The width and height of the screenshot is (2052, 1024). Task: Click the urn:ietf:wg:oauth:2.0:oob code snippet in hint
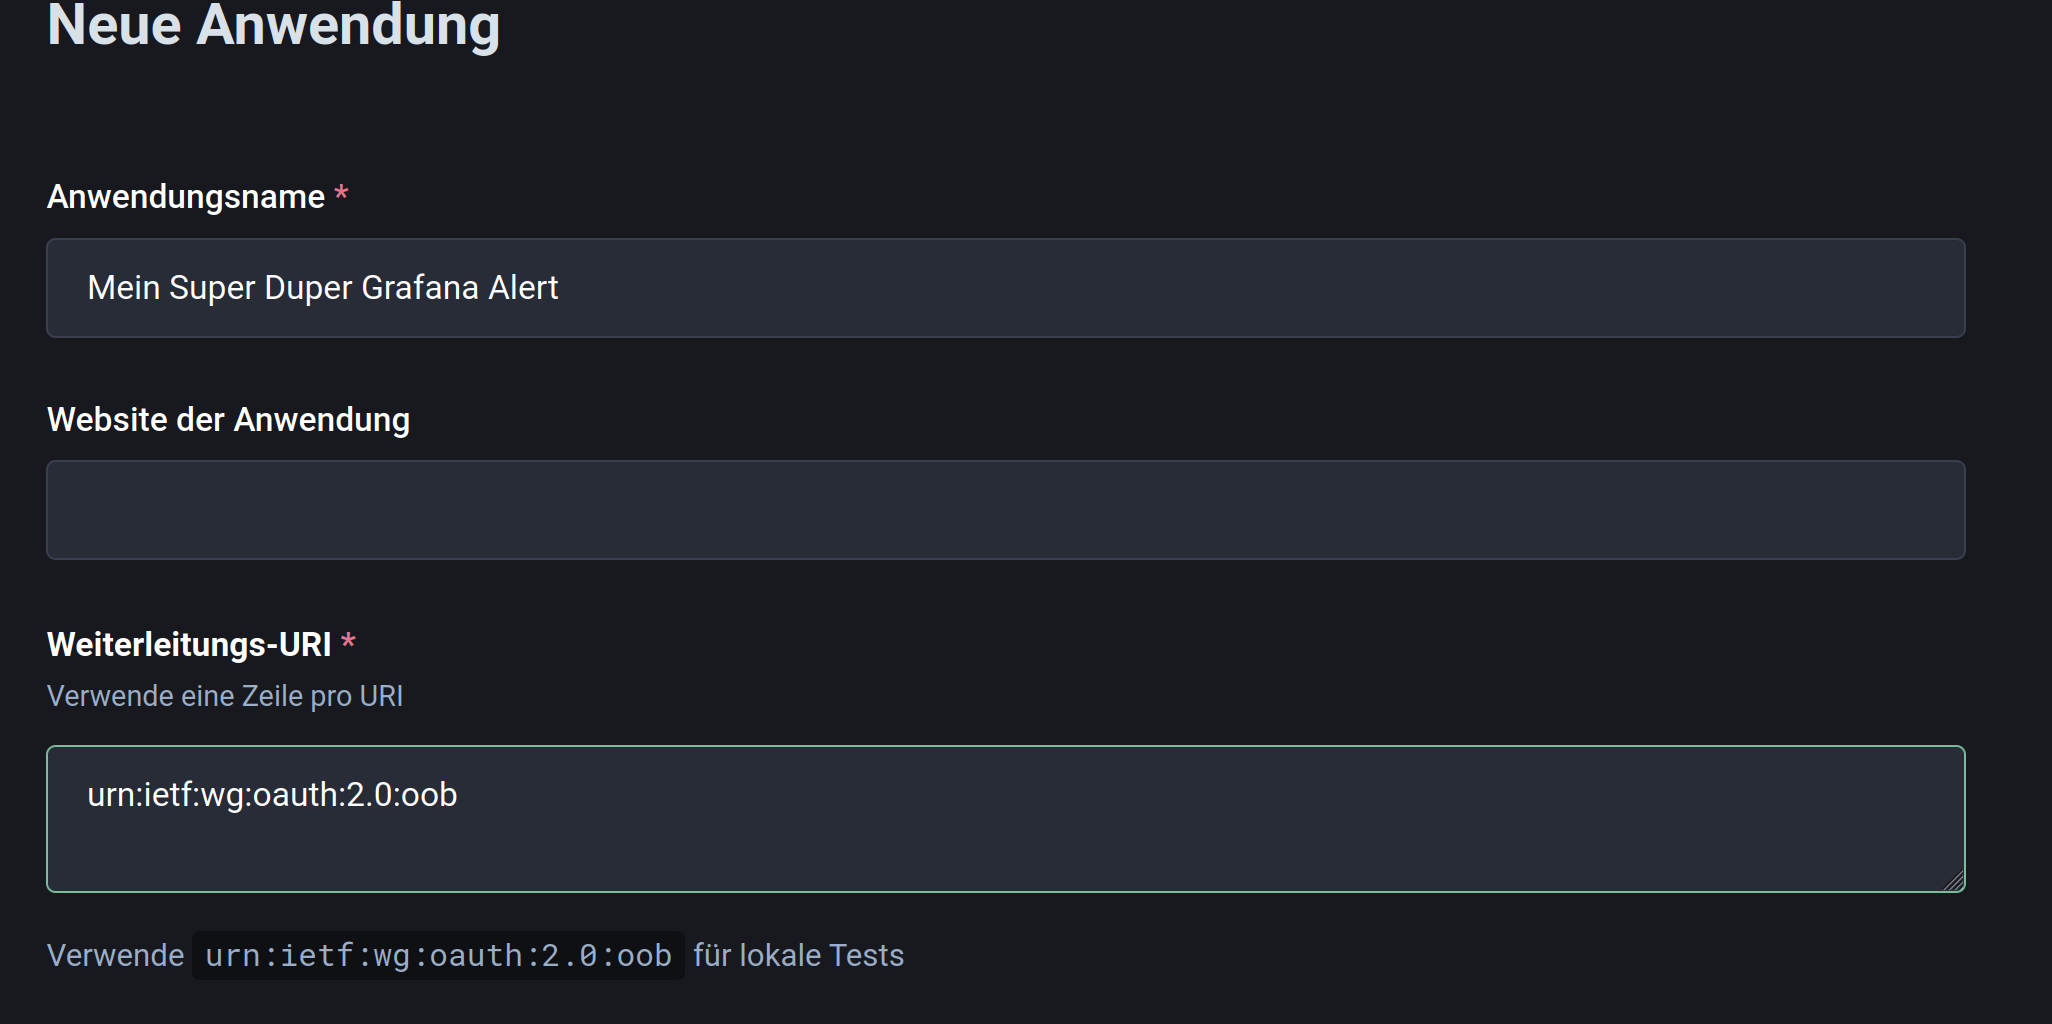tap(438, 956)
